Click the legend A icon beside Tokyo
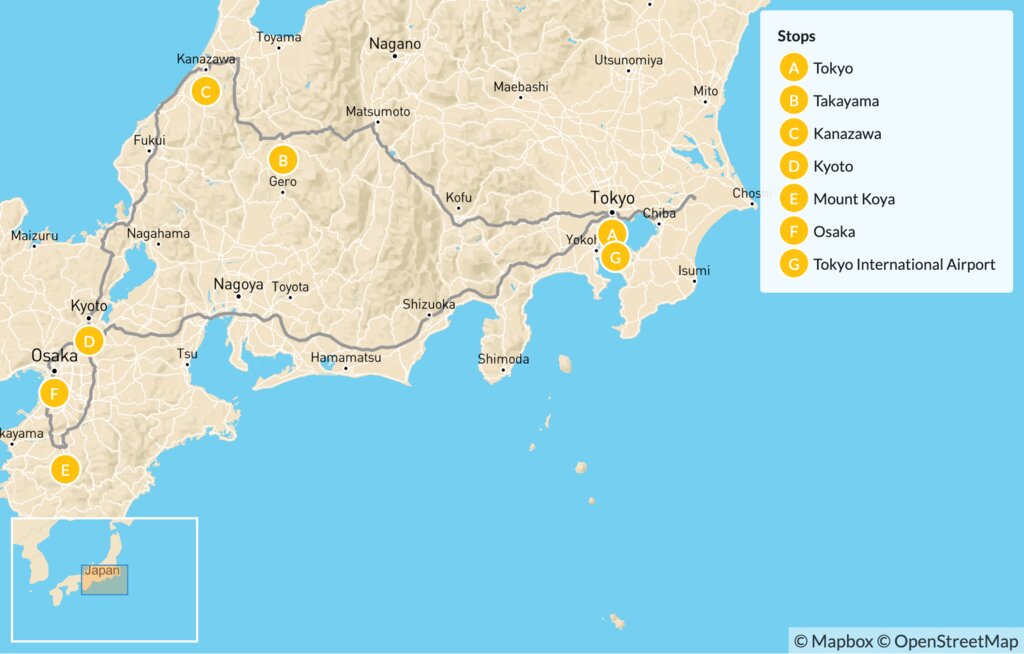Viewport: 1024px width, 654px height. [x=793, y=68]
